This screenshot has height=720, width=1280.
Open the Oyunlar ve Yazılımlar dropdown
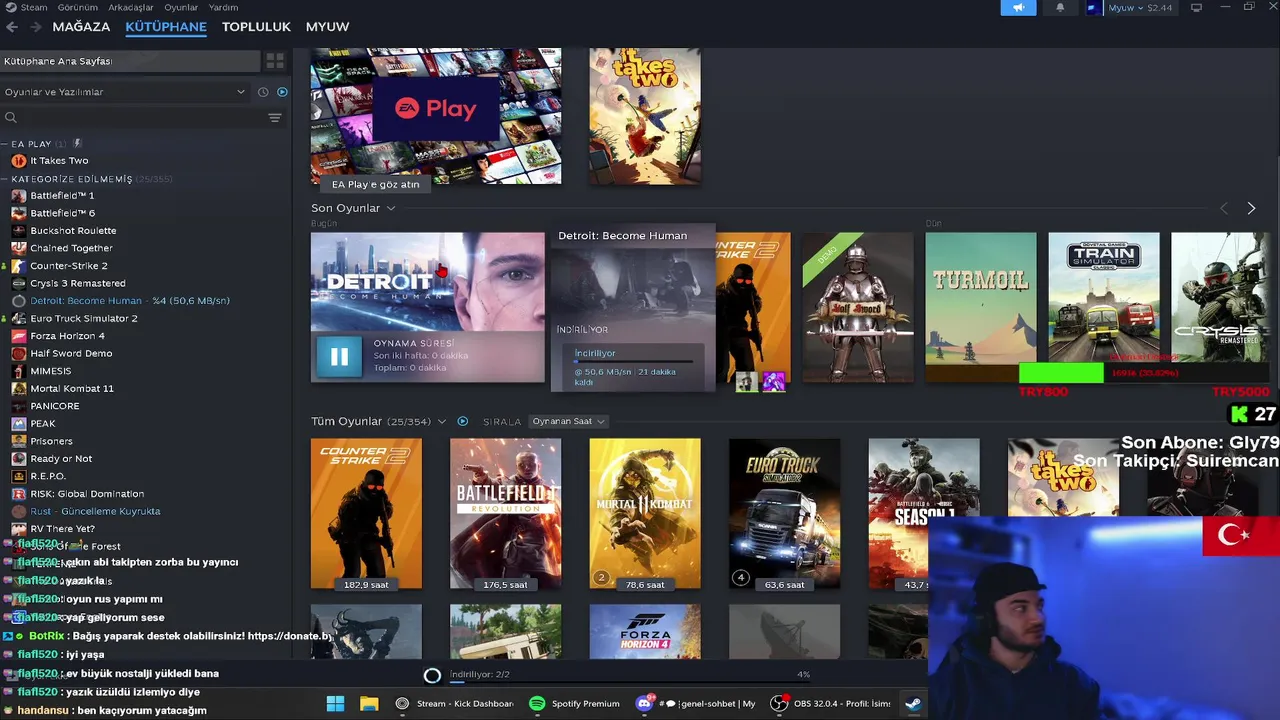pyautogui.click(x=125, y=92)
